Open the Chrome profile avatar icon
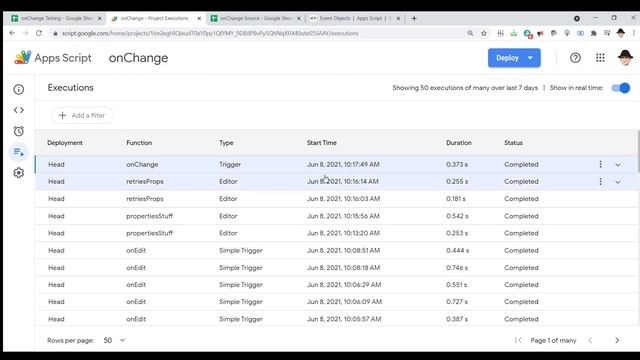Screen dimensions: 640x360 coord(621,33)
